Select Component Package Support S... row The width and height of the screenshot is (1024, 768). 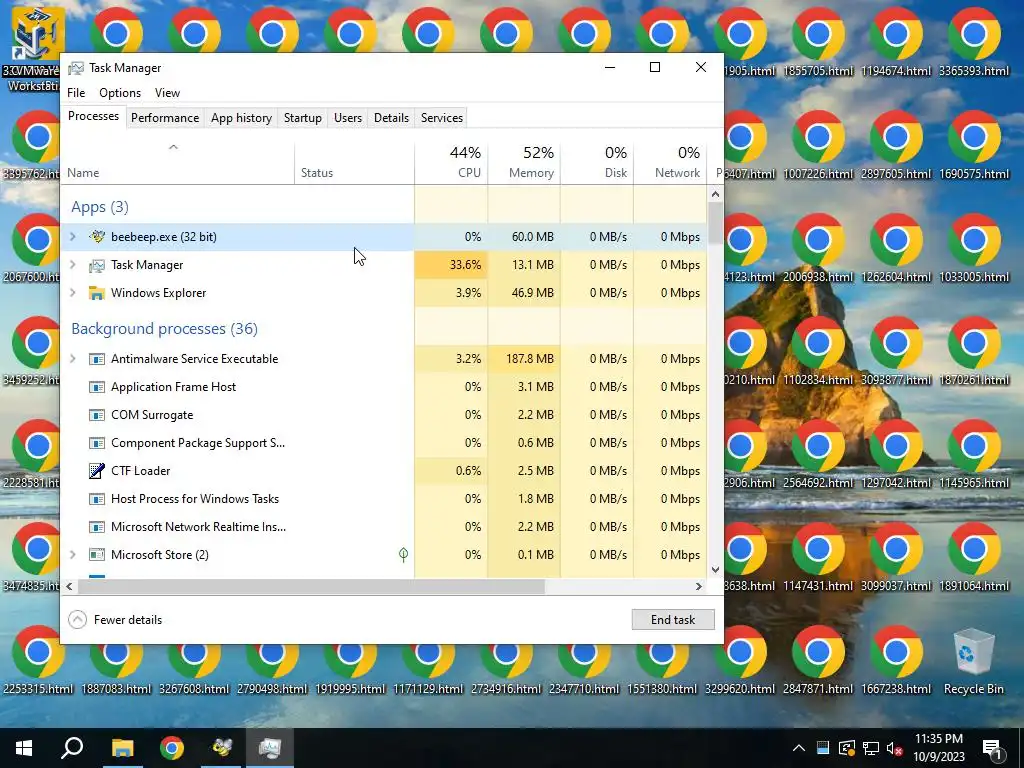coord(384,443)
